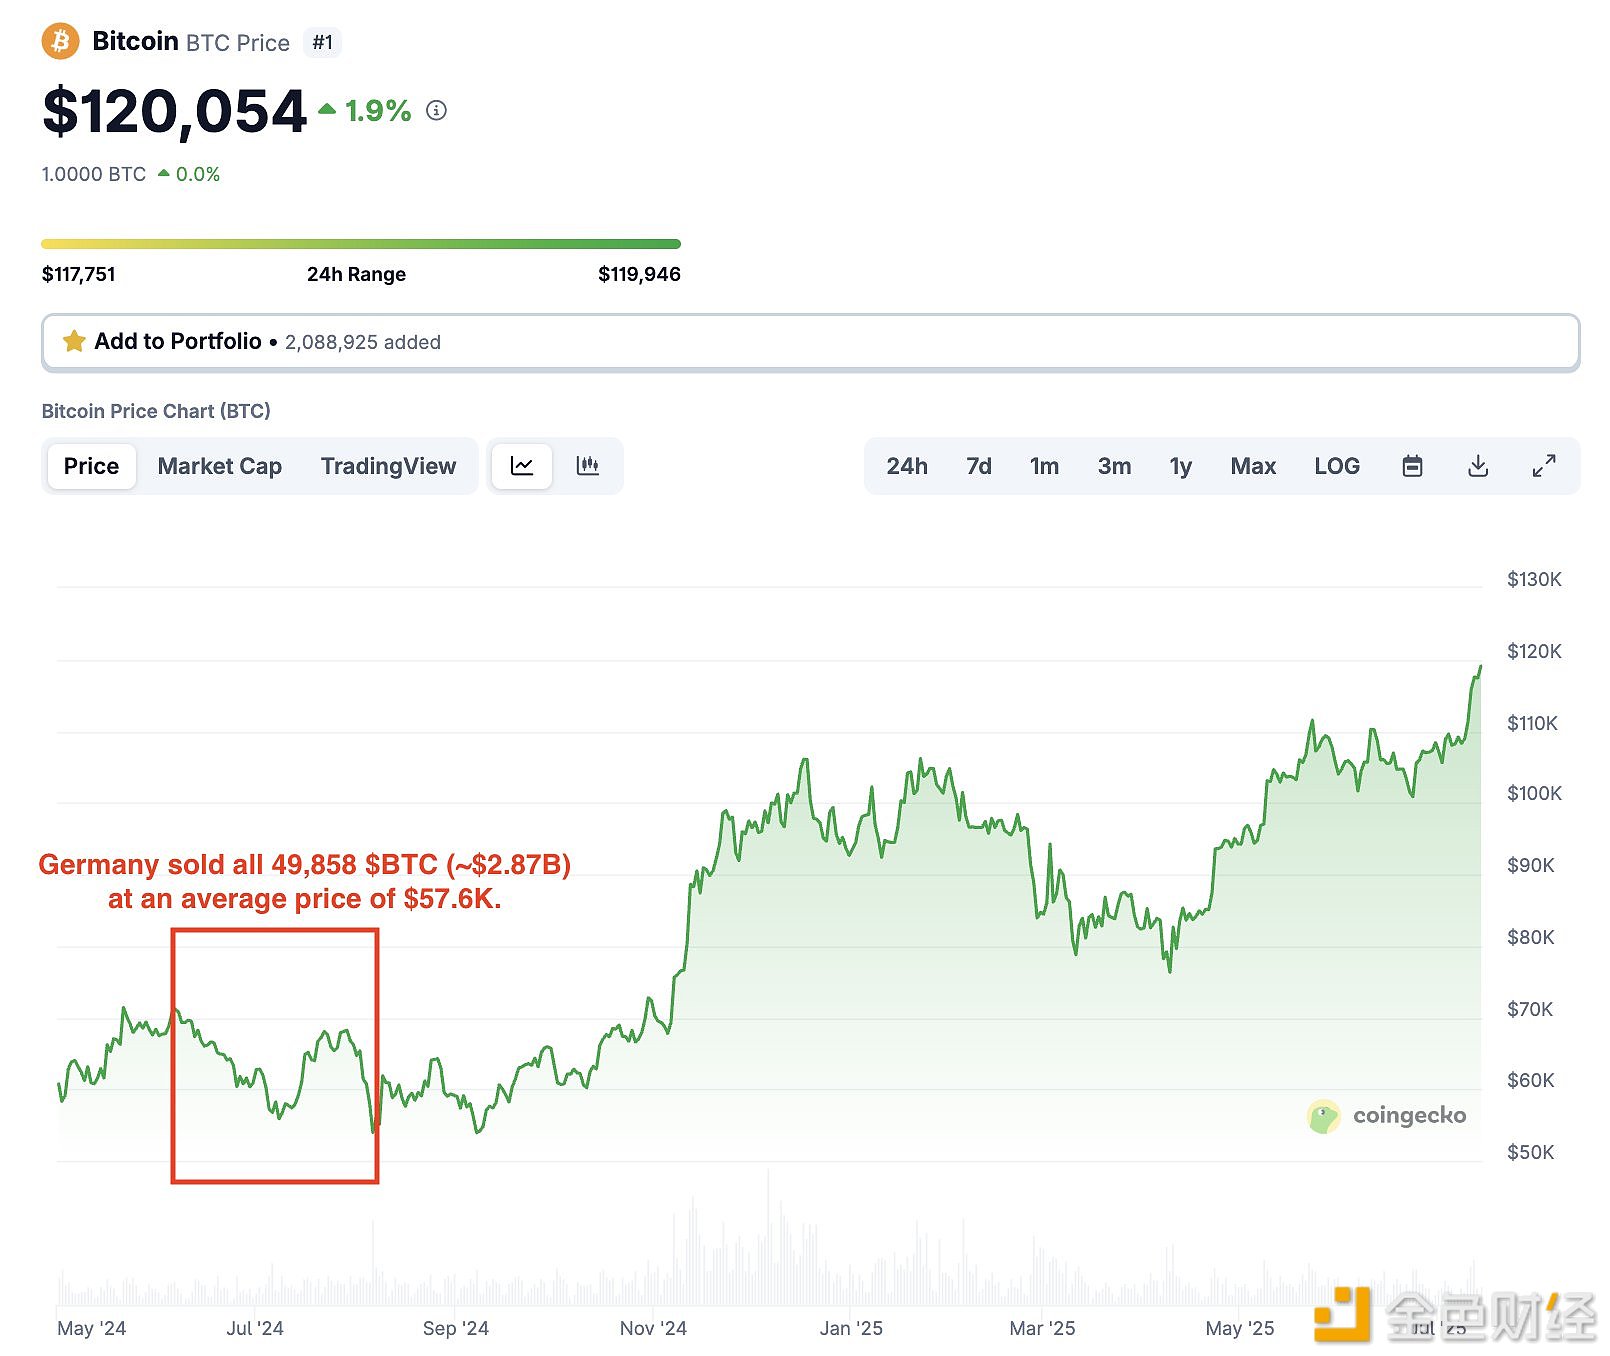This screenshot has height=1356, width=1610.
Task: Switch to candlestick chart view
Action: 587,466
